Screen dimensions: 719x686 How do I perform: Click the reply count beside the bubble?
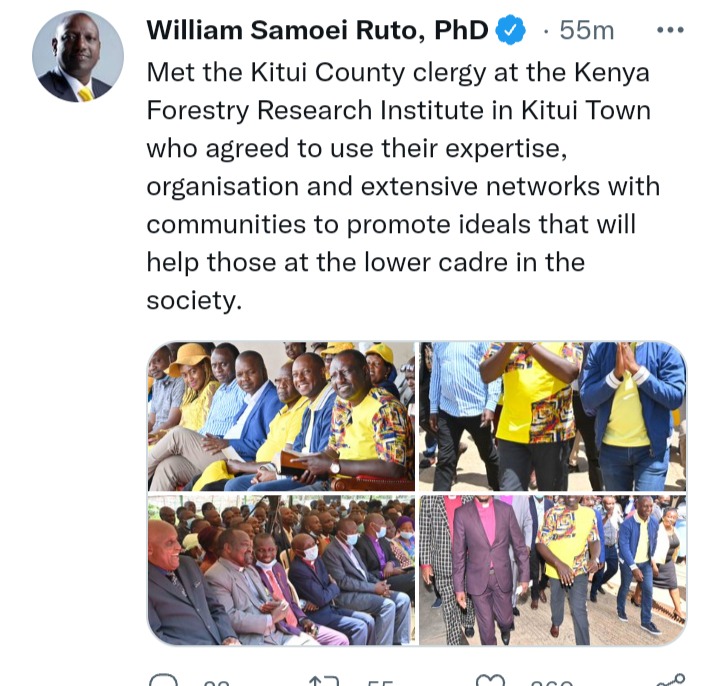pyautogui.click(x=216, y=682)
